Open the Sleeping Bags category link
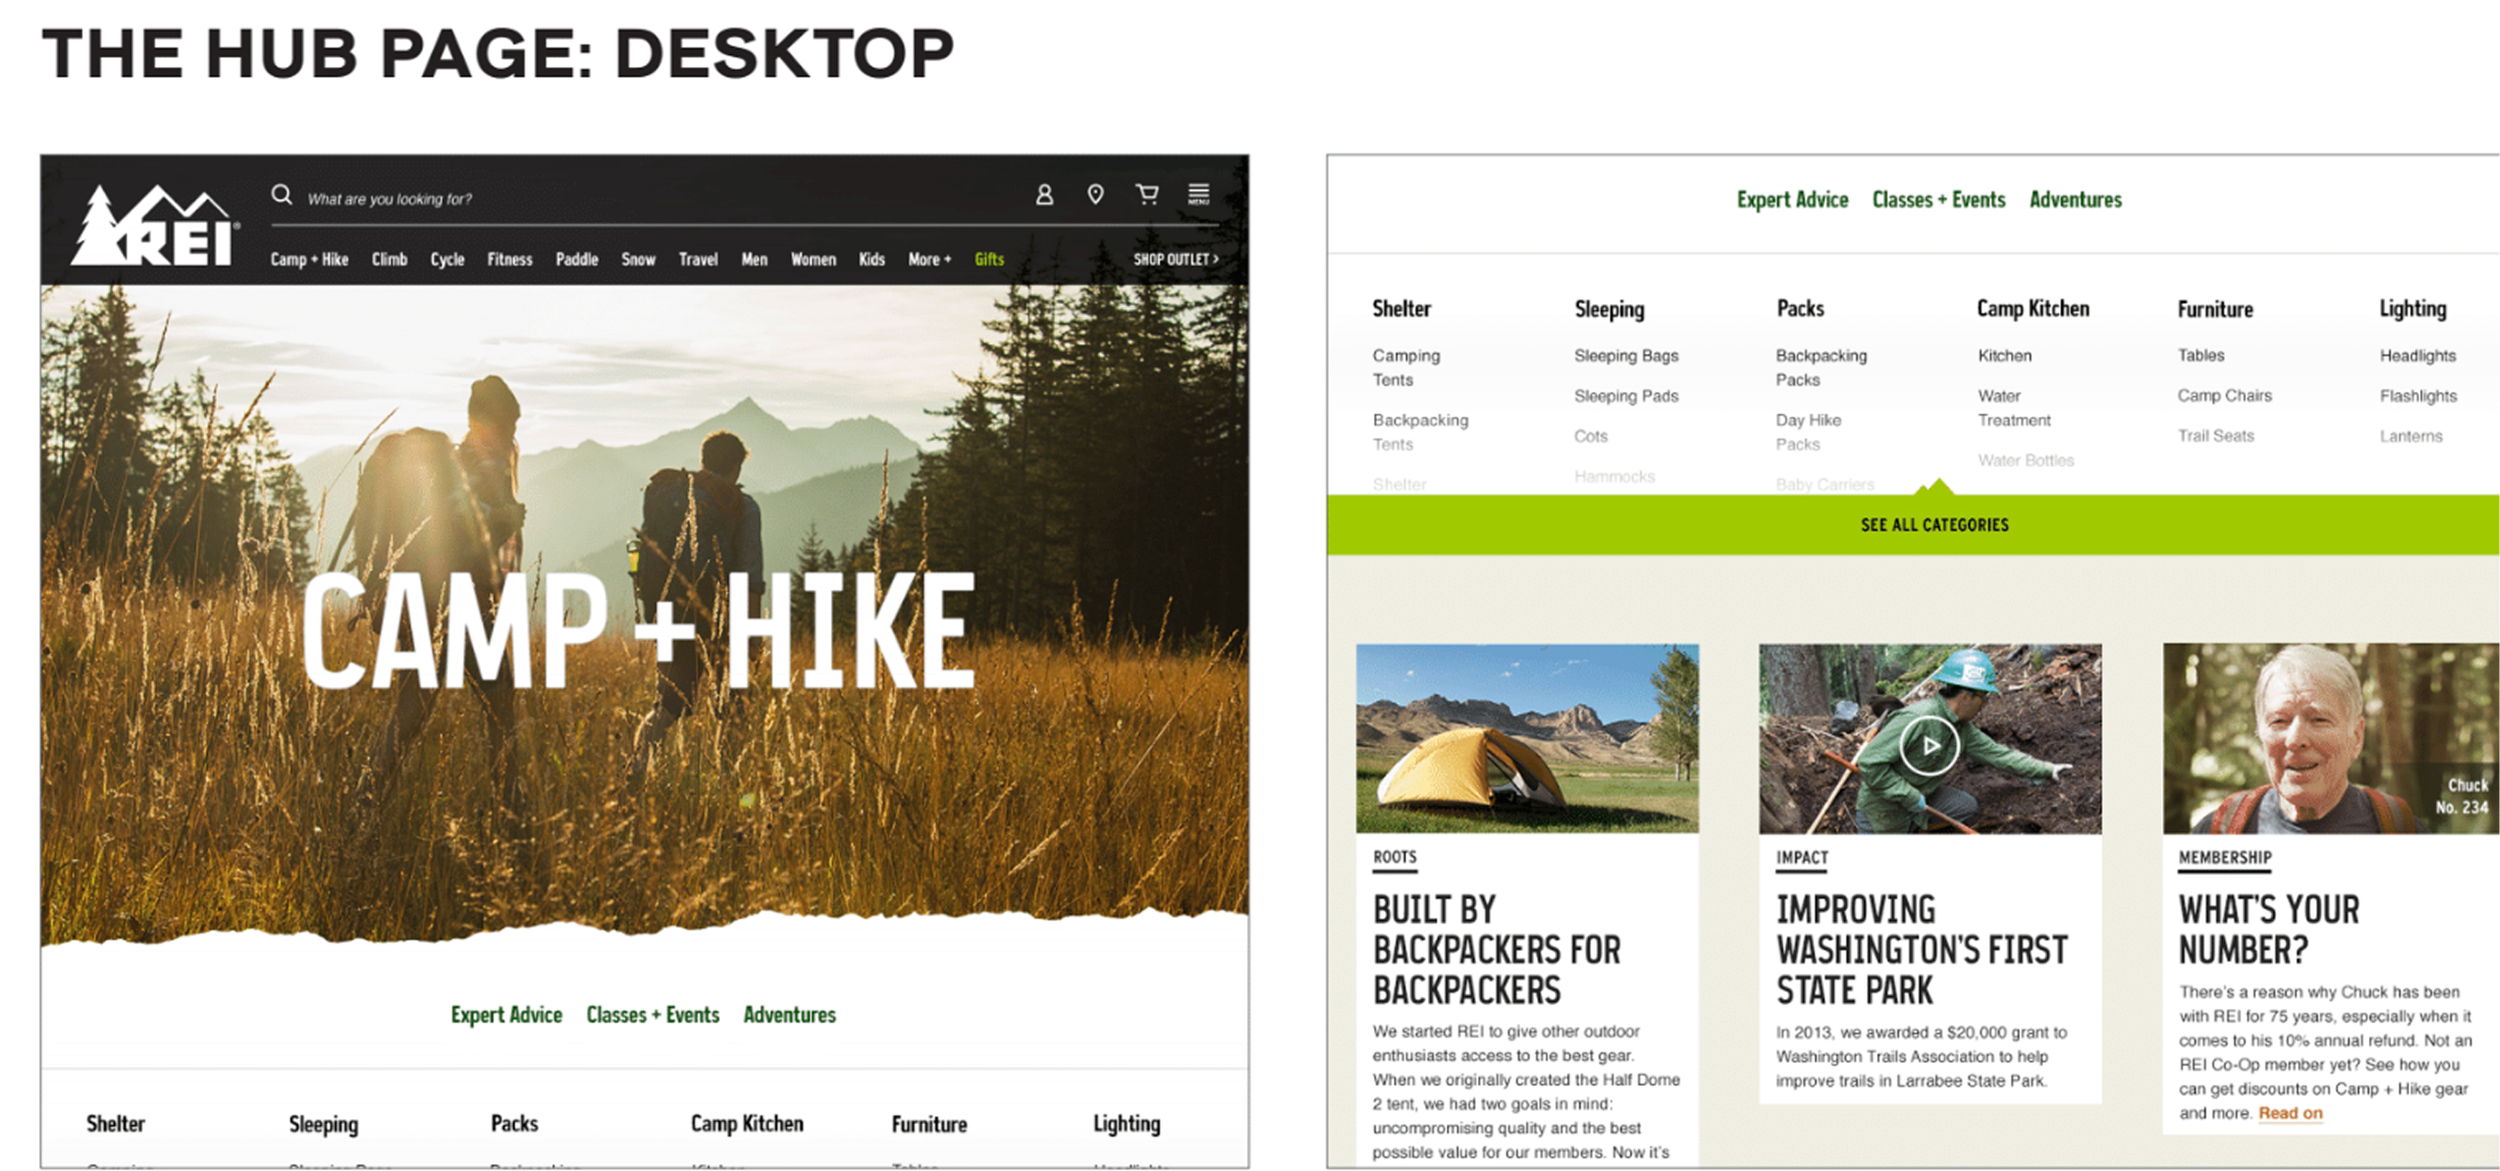2500x1171 pixels. 1625,356
